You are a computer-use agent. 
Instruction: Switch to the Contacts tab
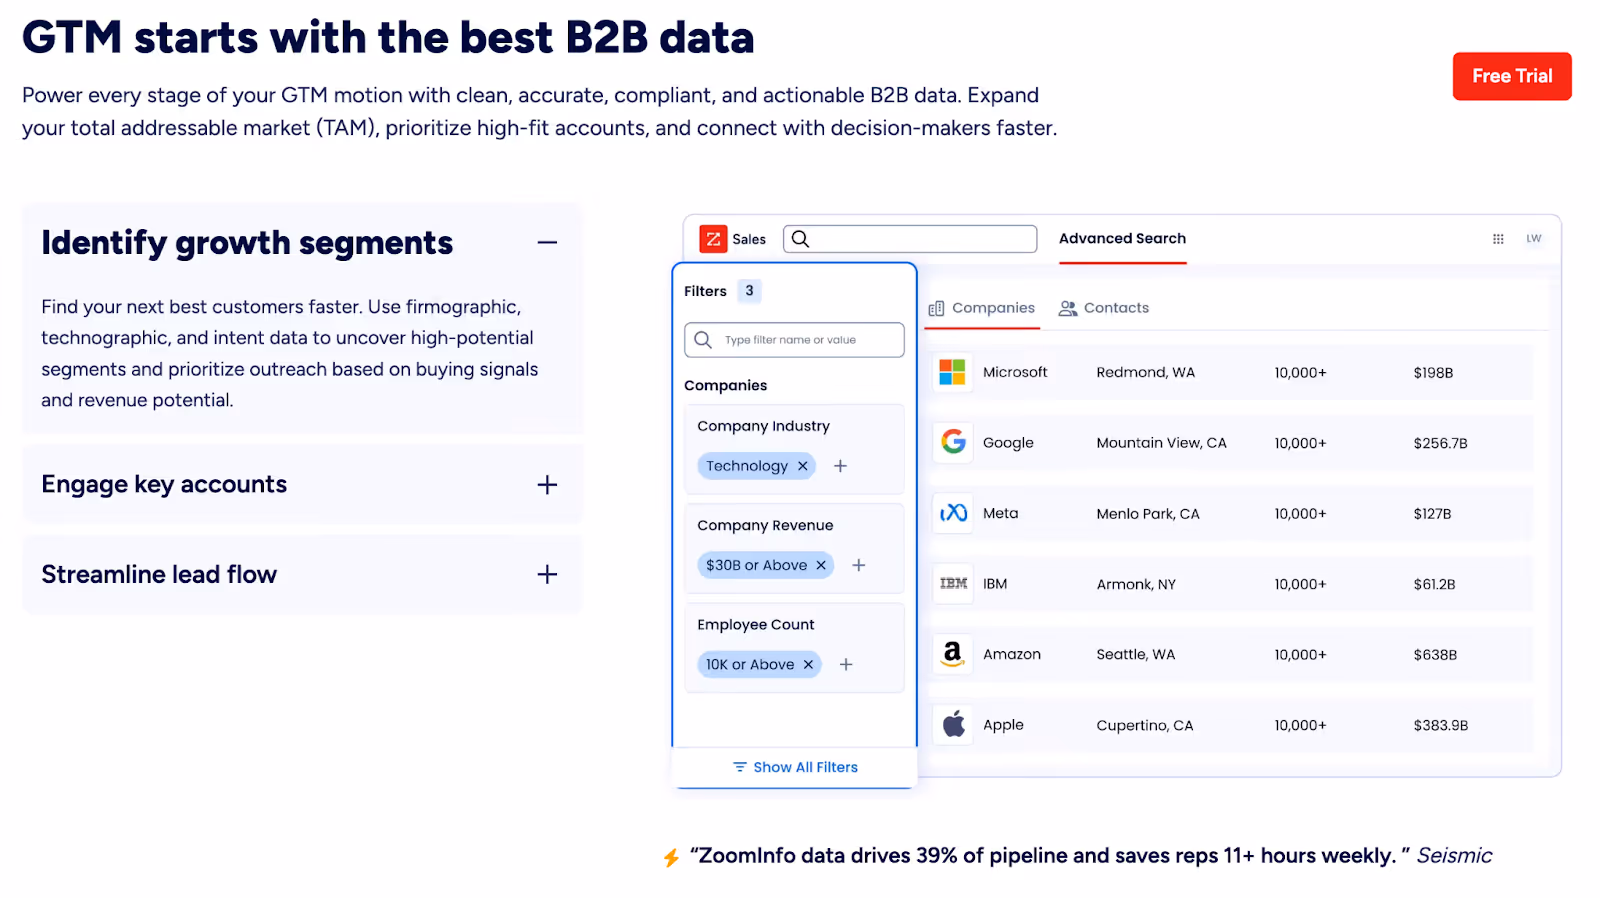(1104, 308)
